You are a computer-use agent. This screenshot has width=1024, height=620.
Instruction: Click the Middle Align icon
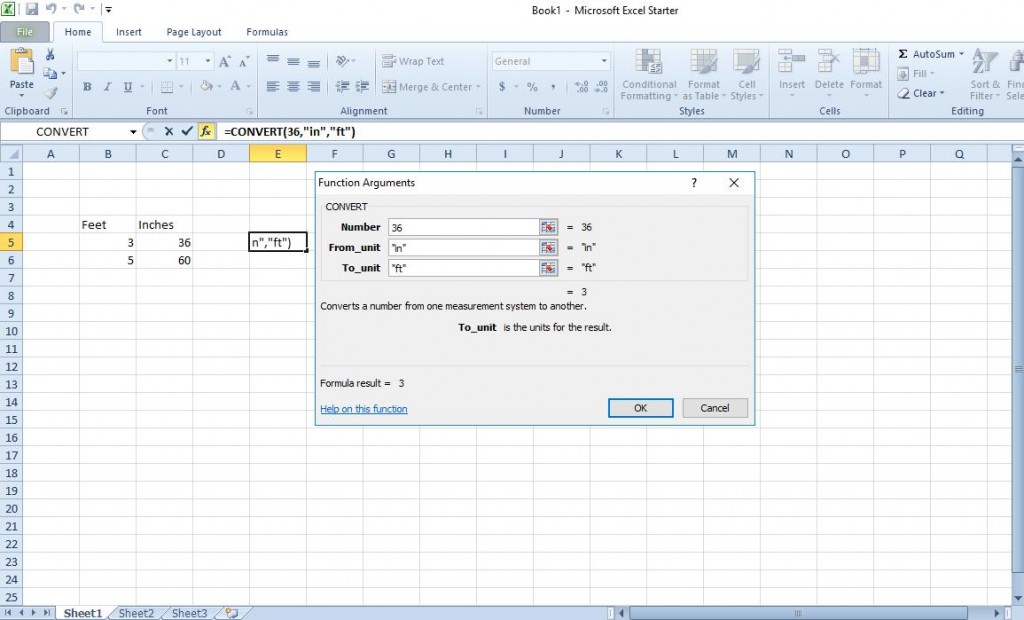pyautogui.click(x=293, y=61)
